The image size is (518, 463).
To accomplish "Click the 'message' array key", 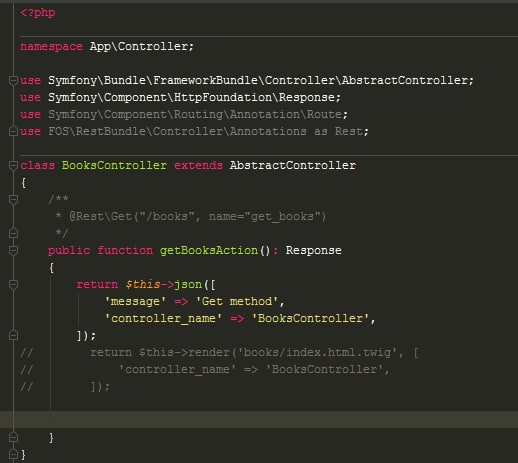I will click(x=135, y=302).
